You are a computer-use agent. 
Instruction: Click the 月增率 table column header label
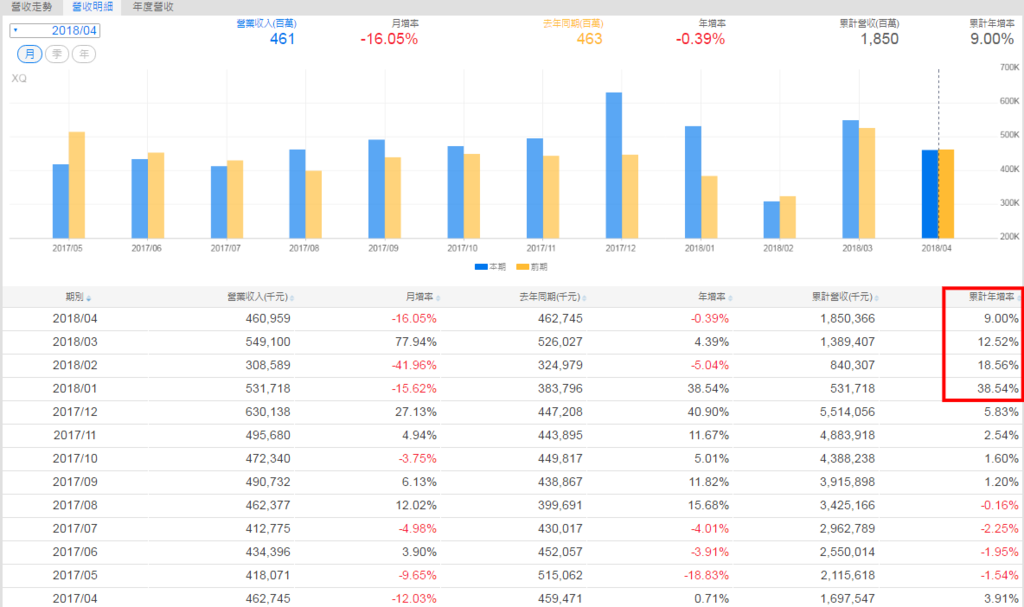point(419,297)
